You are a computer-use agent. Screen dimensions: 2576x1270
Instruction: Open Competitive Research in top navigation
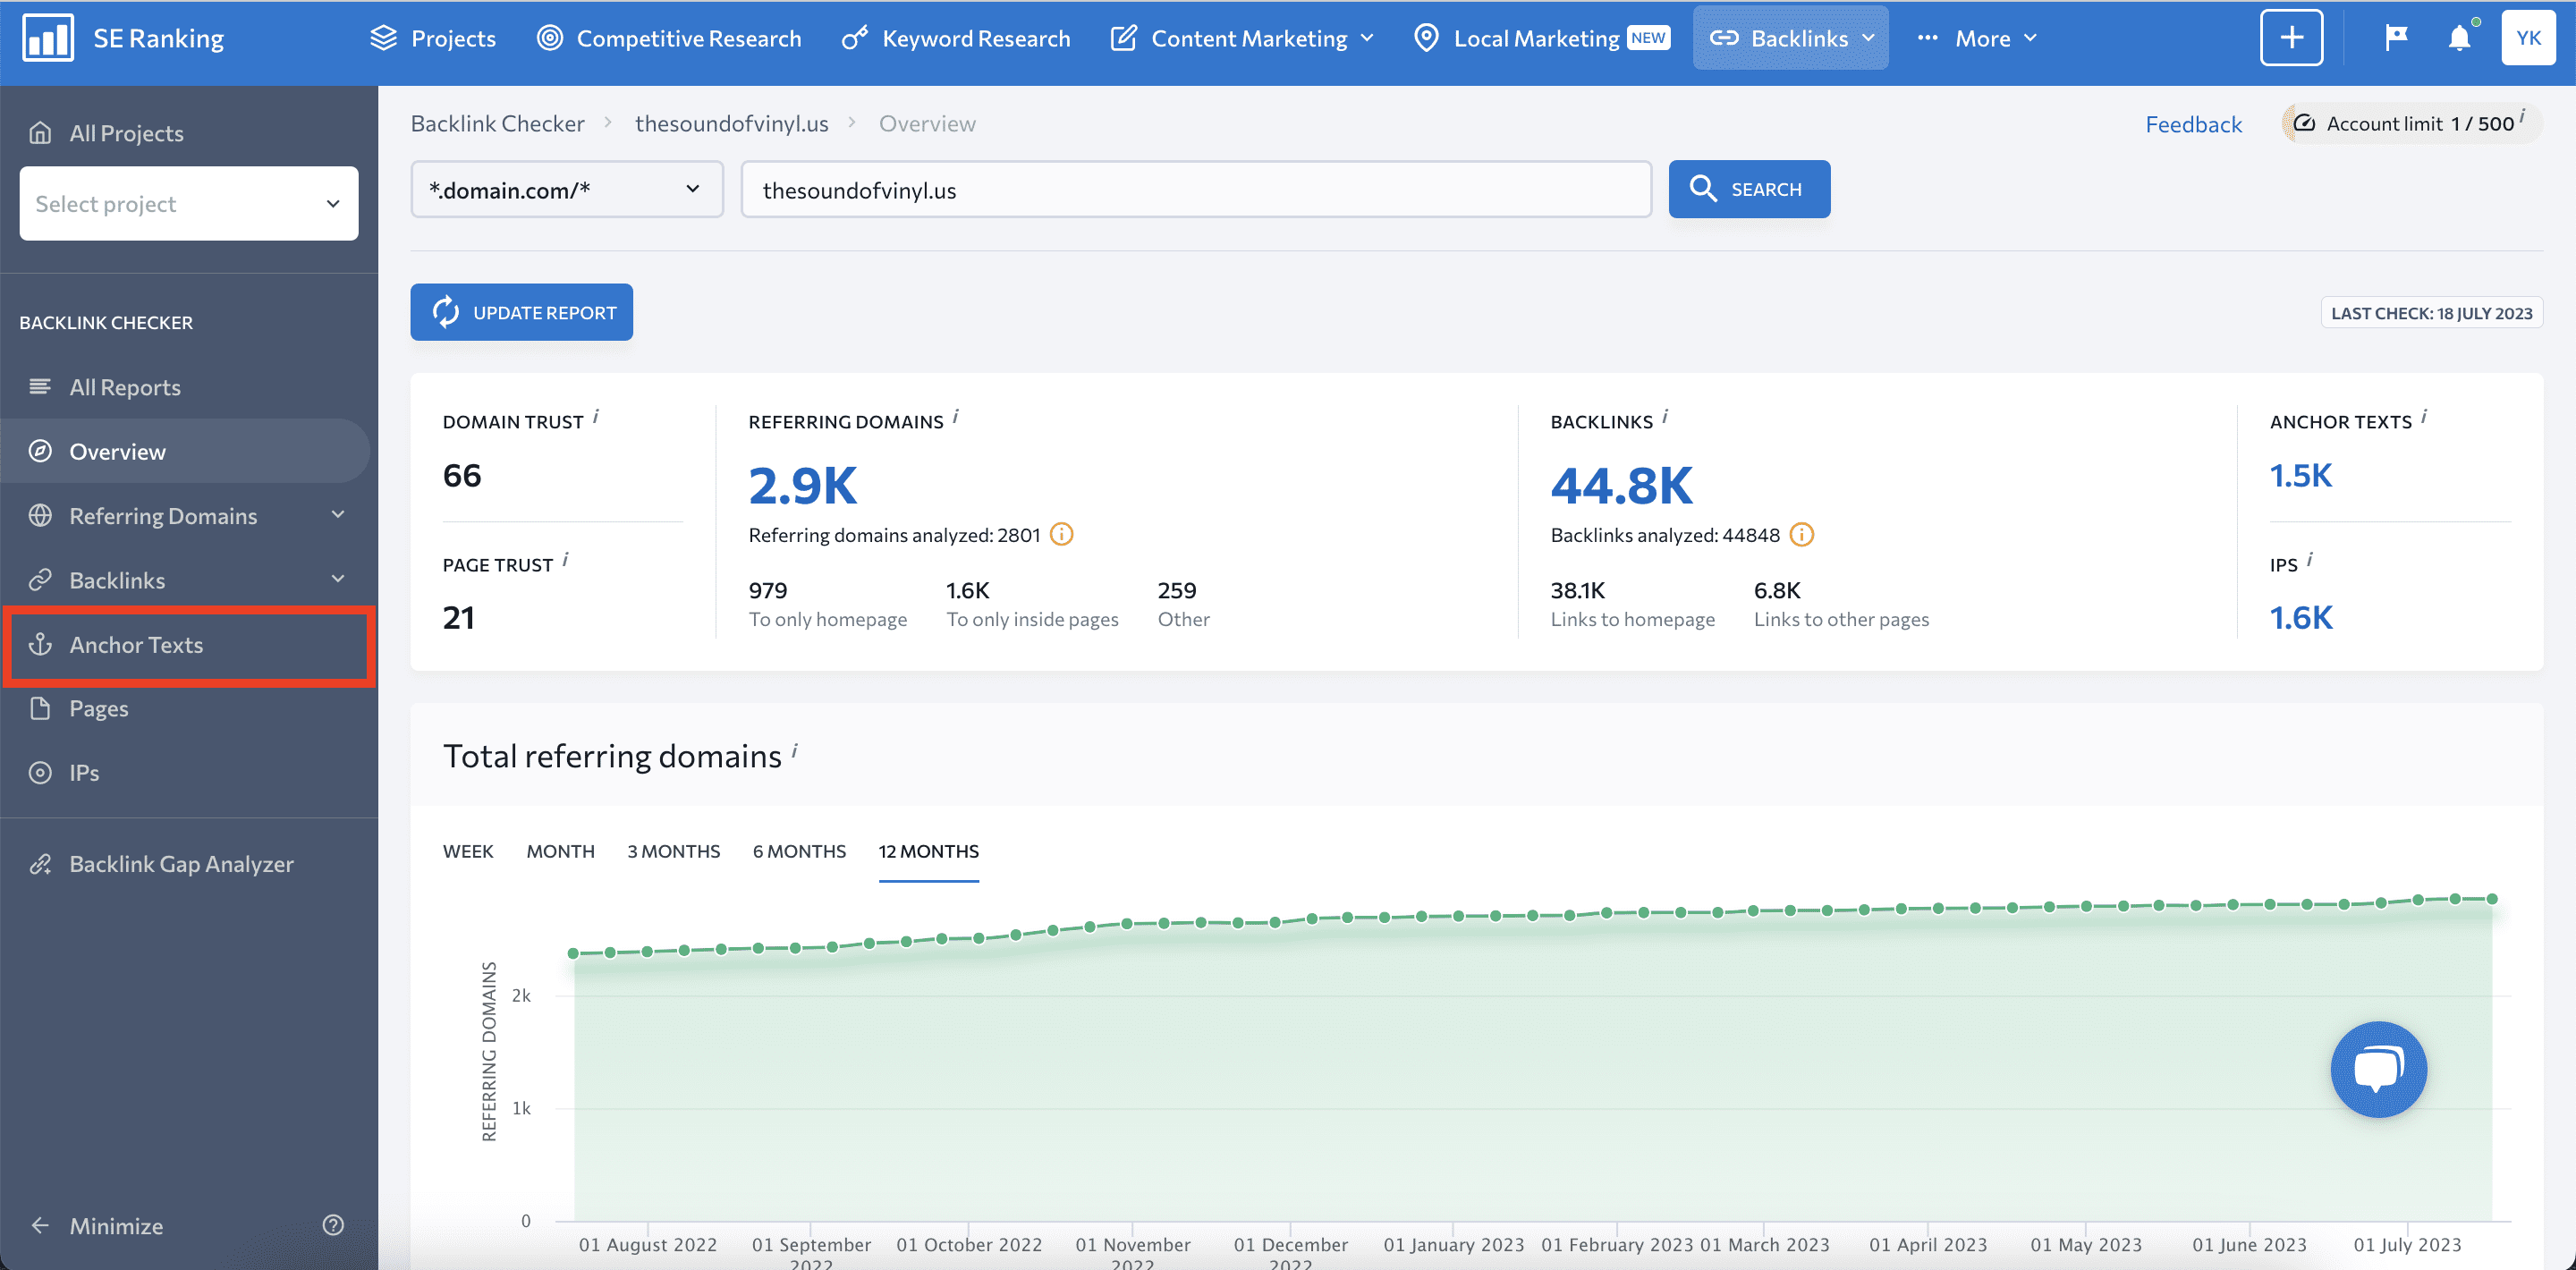pos(669,38)
